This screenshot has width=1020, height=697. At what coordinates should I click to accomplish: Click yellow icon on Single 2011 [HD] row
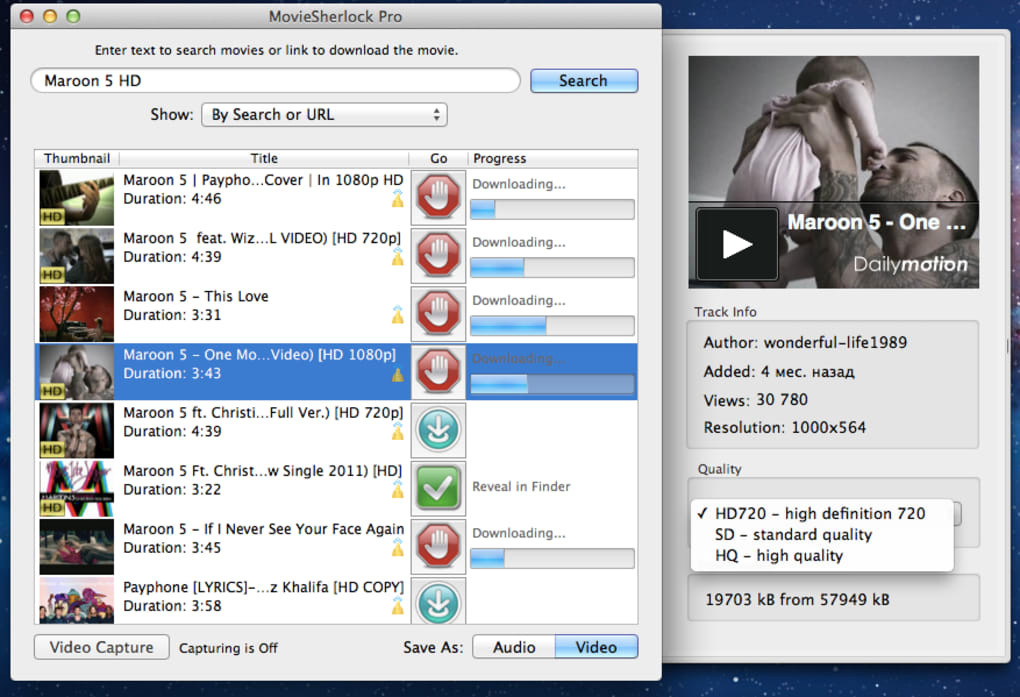click(397, 489)
